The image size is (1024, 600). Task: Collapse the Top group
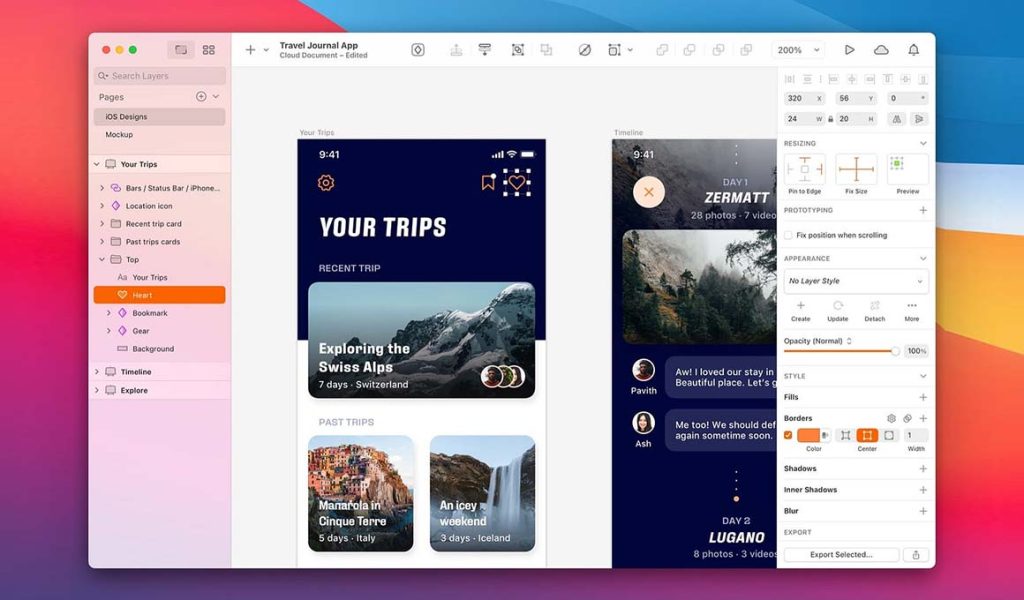click(102, 260)
